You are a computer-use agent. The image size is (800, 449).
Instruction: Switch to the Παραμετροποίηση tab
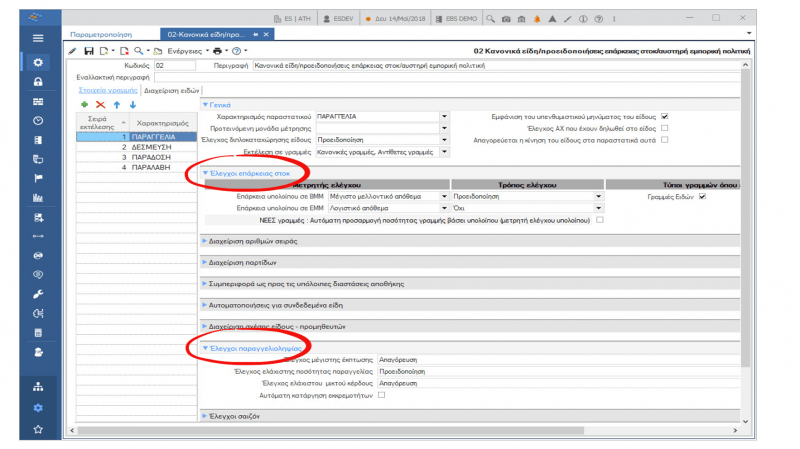coord(101,34)
